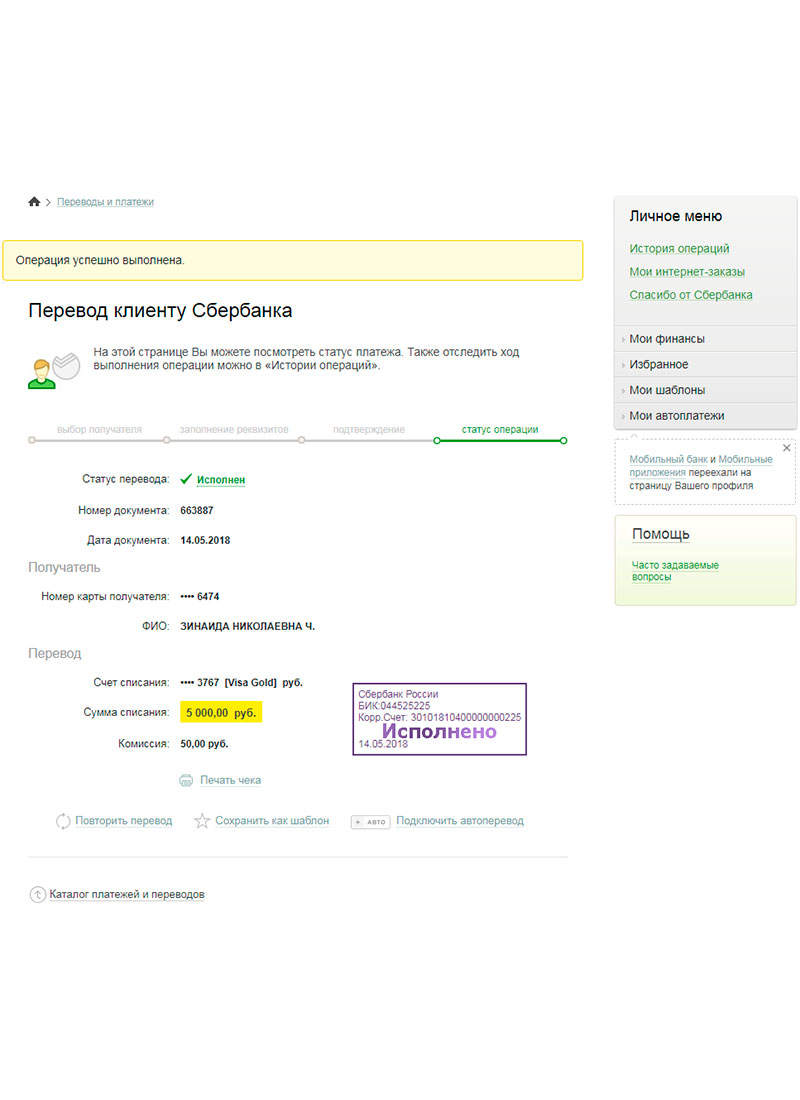Click the printer icon for receipt
This screenshot has width=800, height=1100.
pyautogui.click(x=186, y=780)
